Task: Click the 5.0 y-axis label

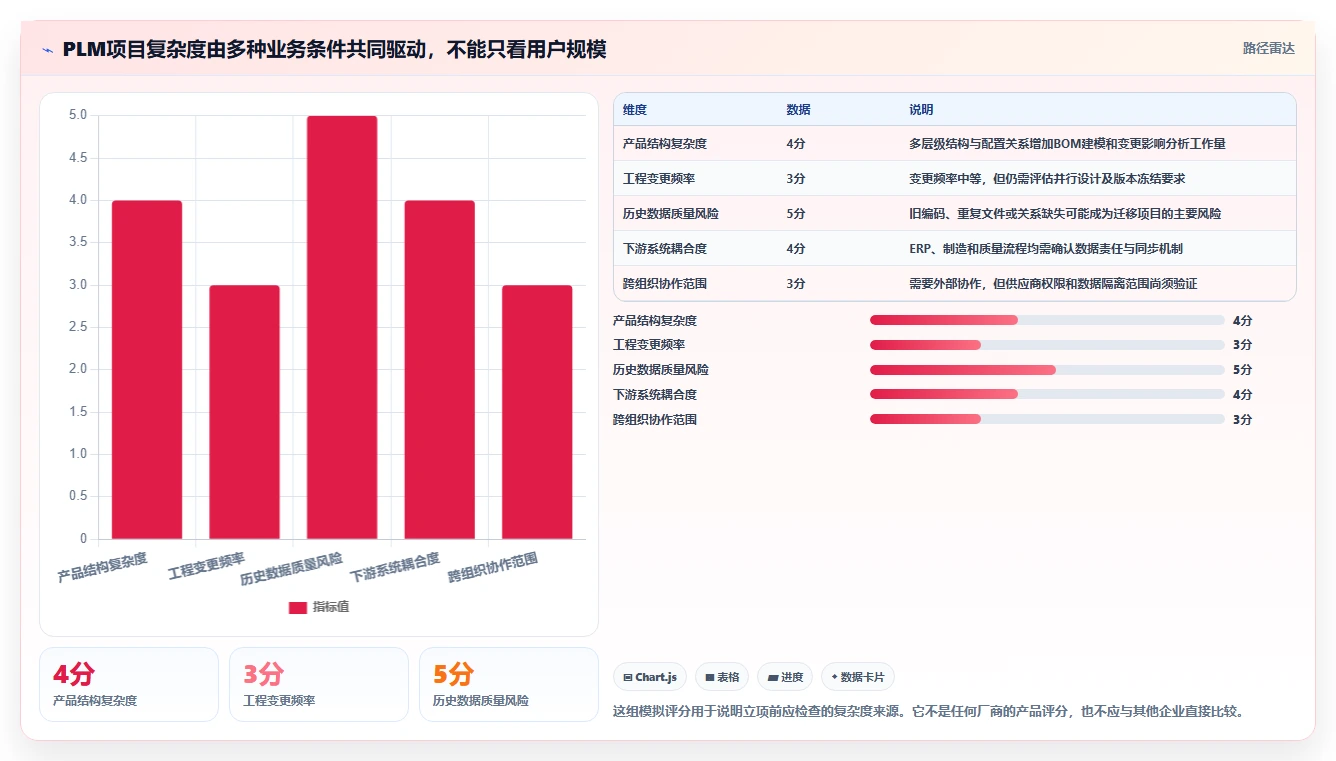Action: click(78, 115)
